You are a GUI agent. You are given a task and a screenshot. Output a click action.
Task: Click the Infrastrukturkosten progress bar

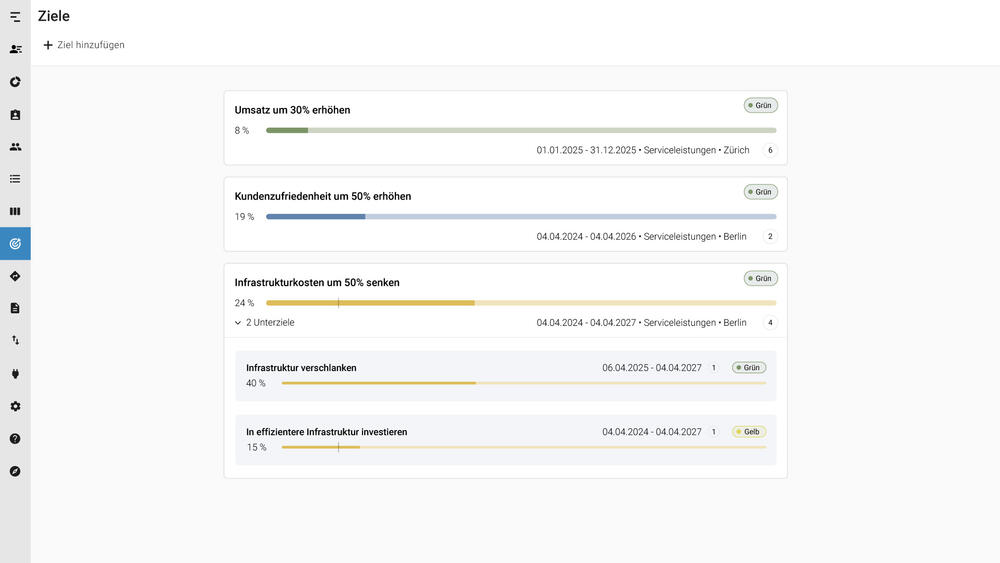[x=520, y=303]
